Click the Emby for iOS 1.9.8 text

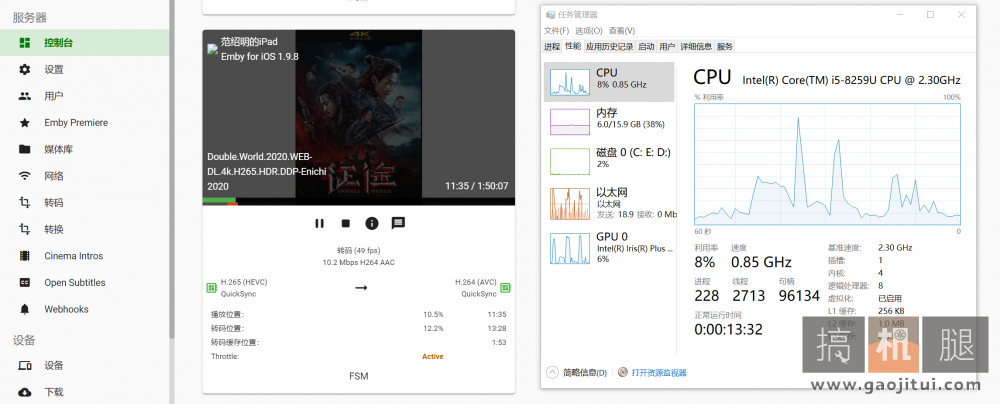tap(260, 56)
